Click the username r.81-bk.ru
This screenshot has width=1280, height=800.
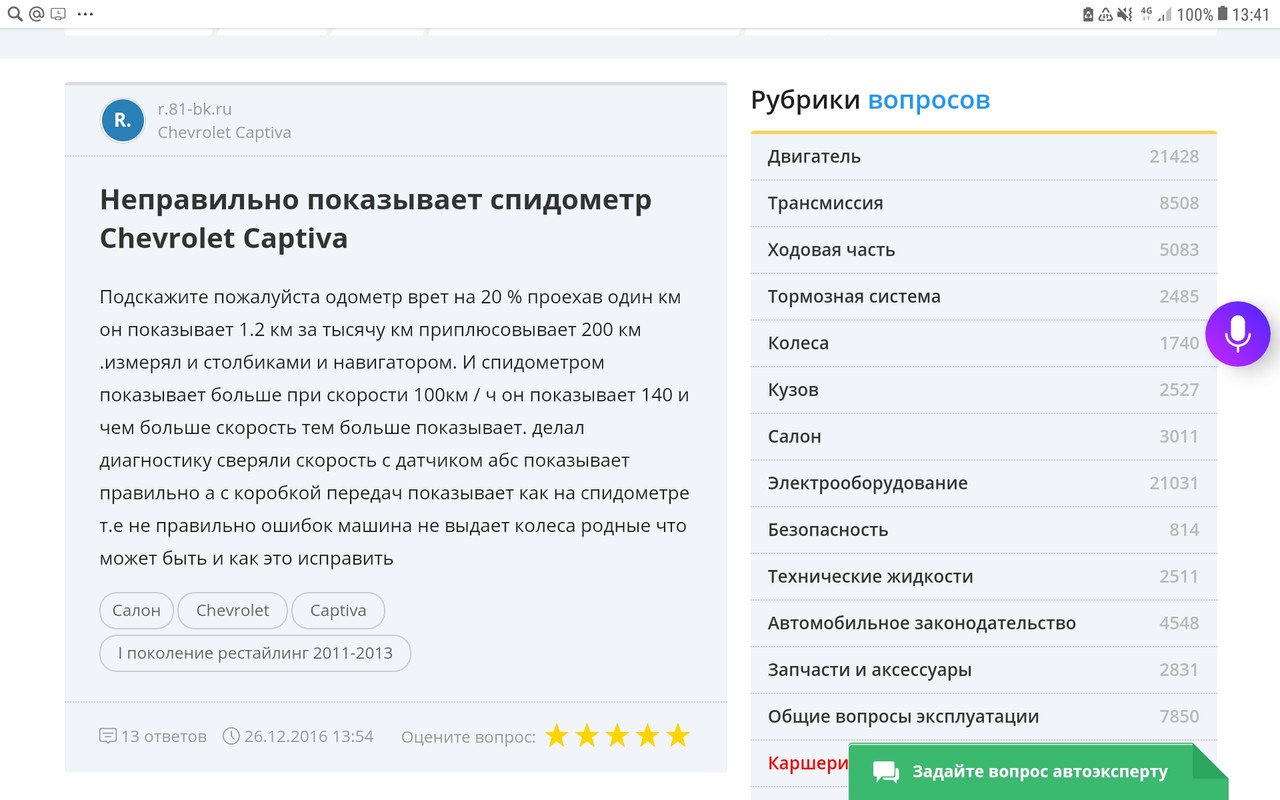tap(195, 109)
